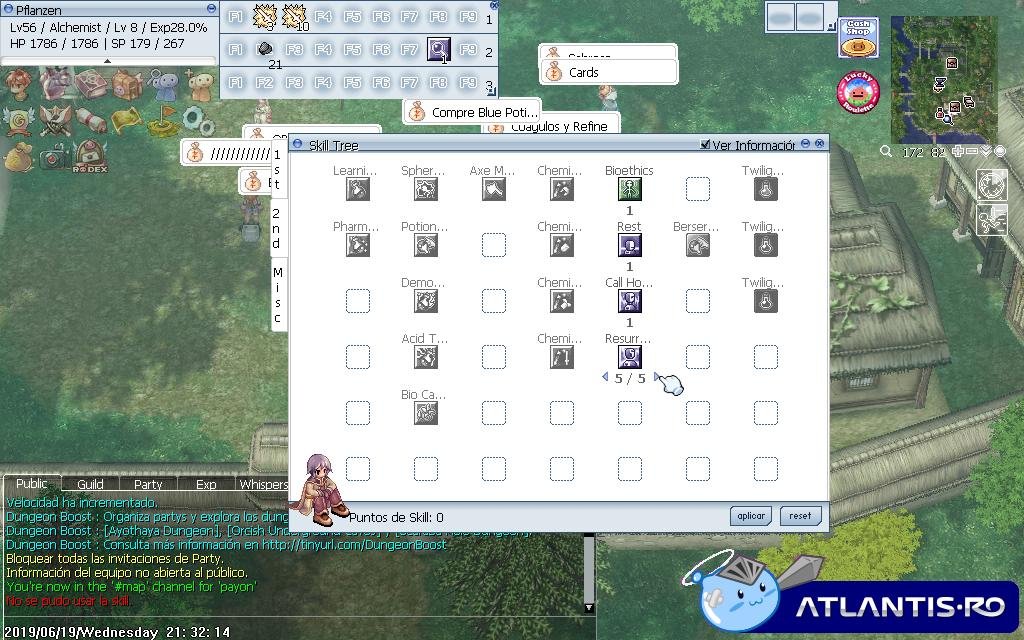Open the yellow money bag menu icon
This screenshot has height=640, width=1024.
pos(18,156)
